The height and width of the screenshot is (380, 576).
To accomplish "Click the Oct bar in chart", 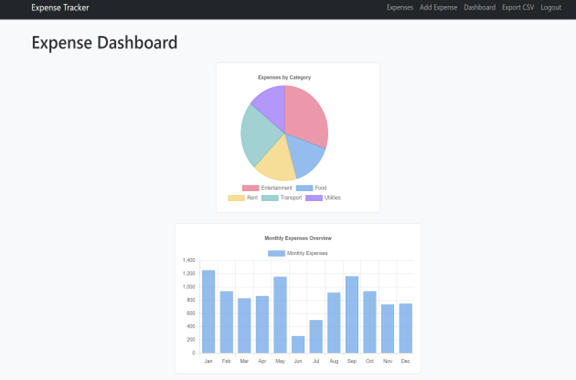I will 370,322.
